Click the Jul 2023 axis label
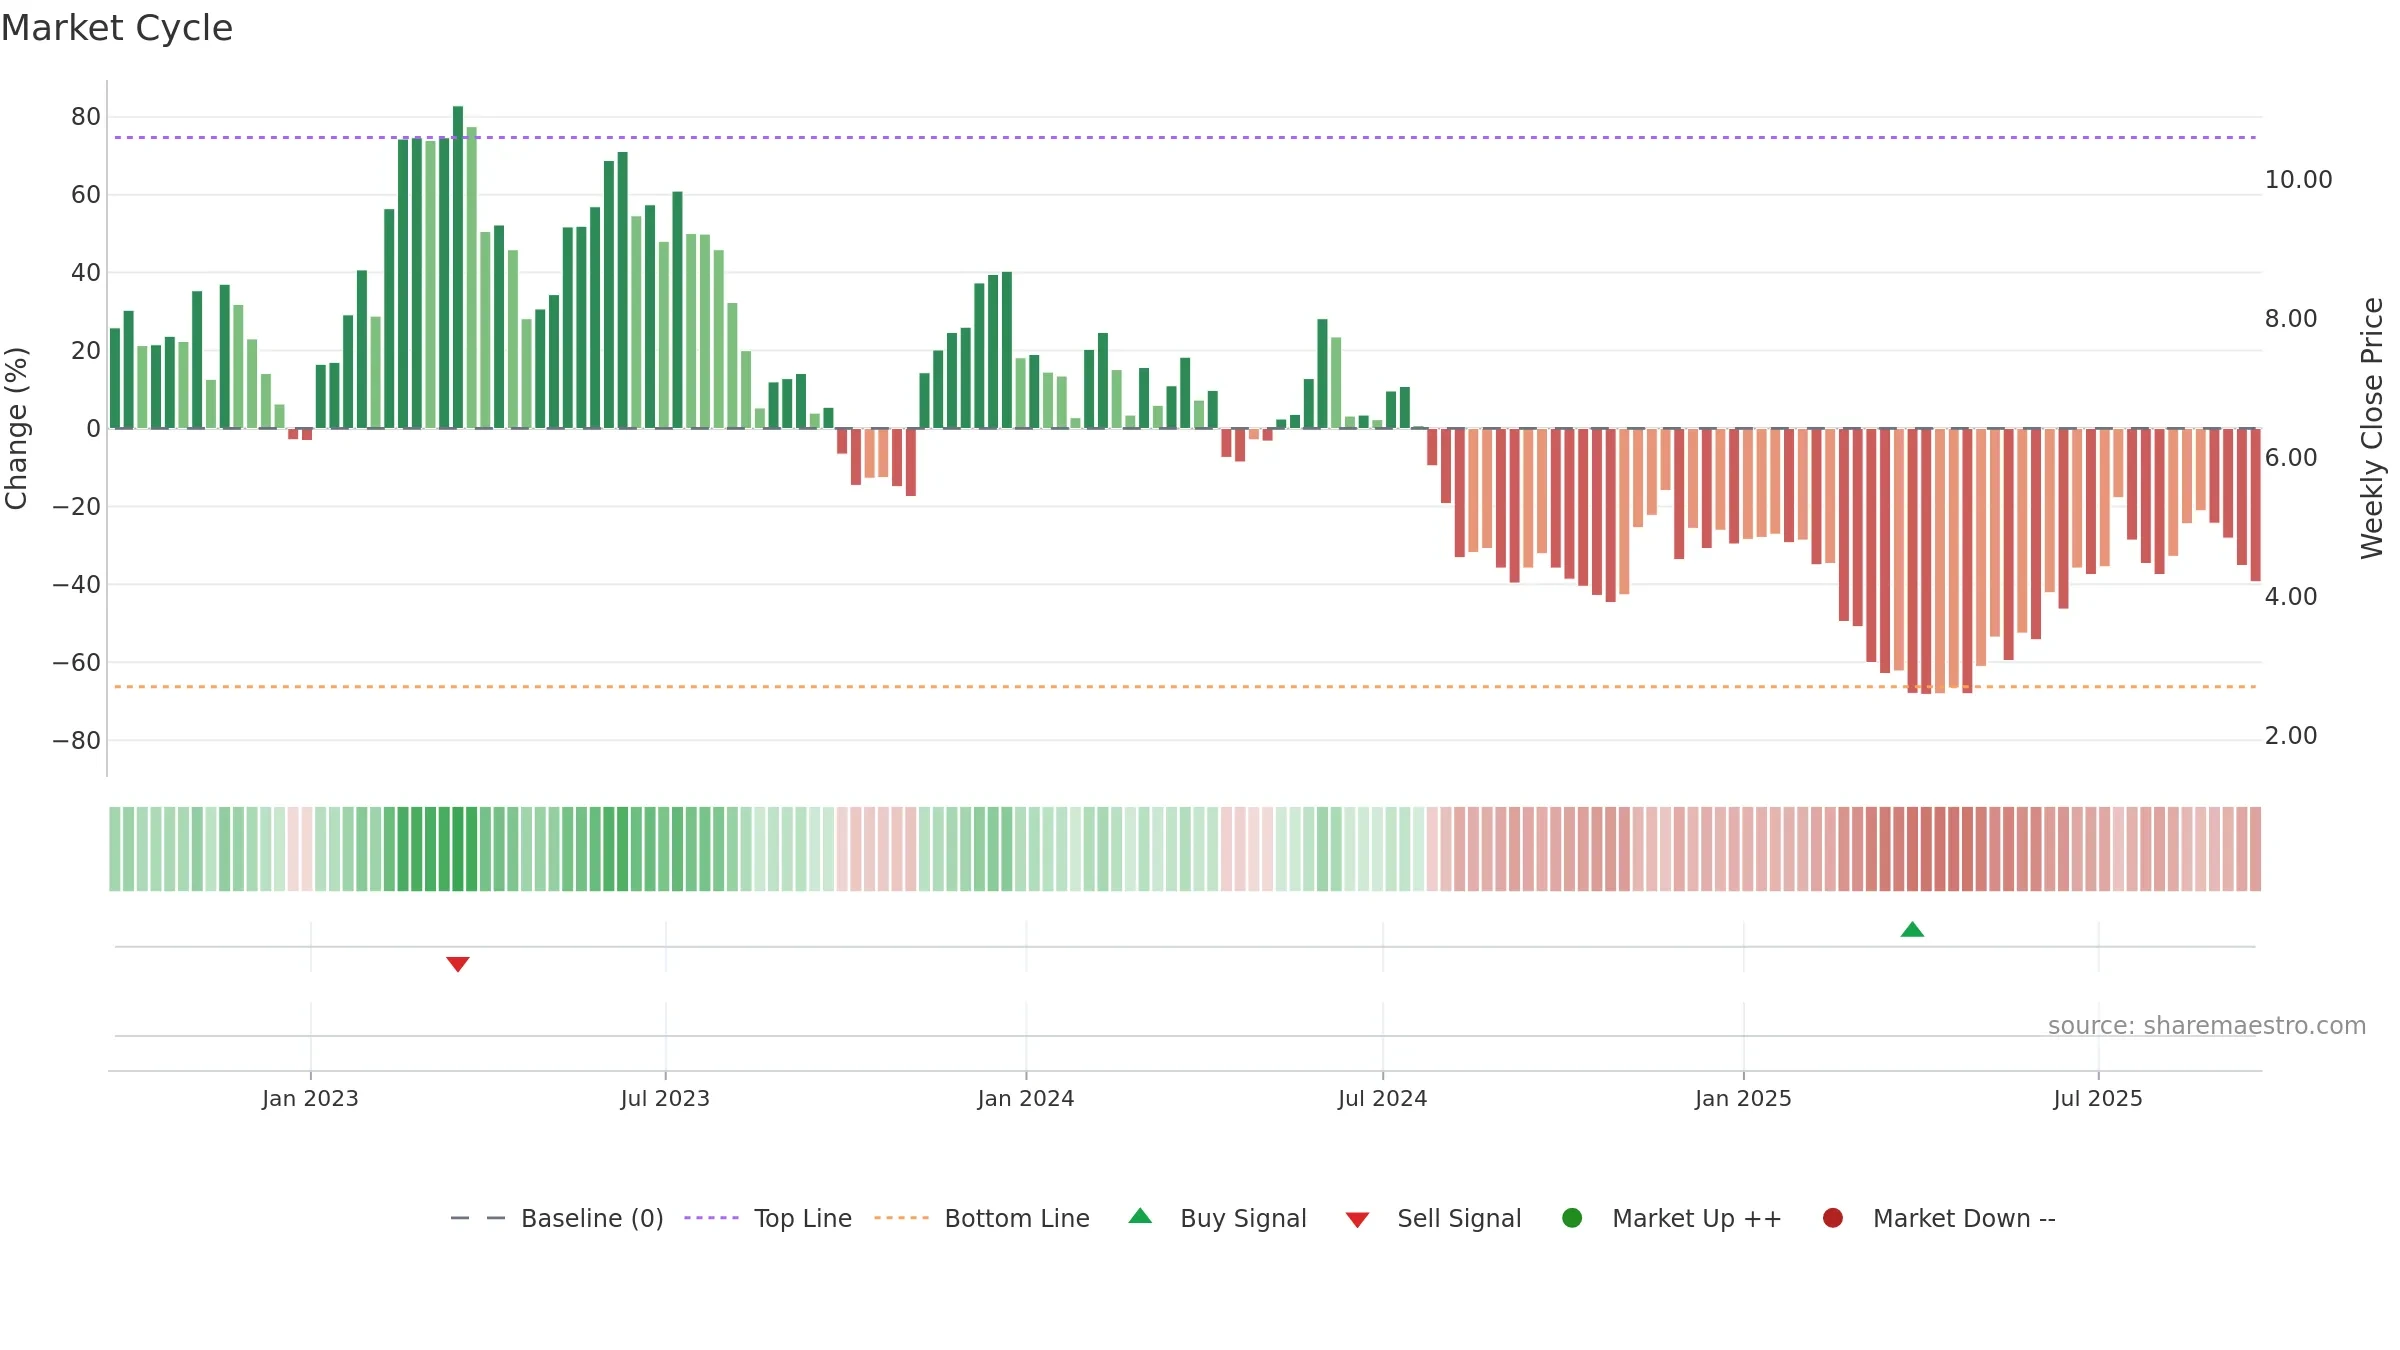The image size is (2400, 1350). tap(665, 1098)
